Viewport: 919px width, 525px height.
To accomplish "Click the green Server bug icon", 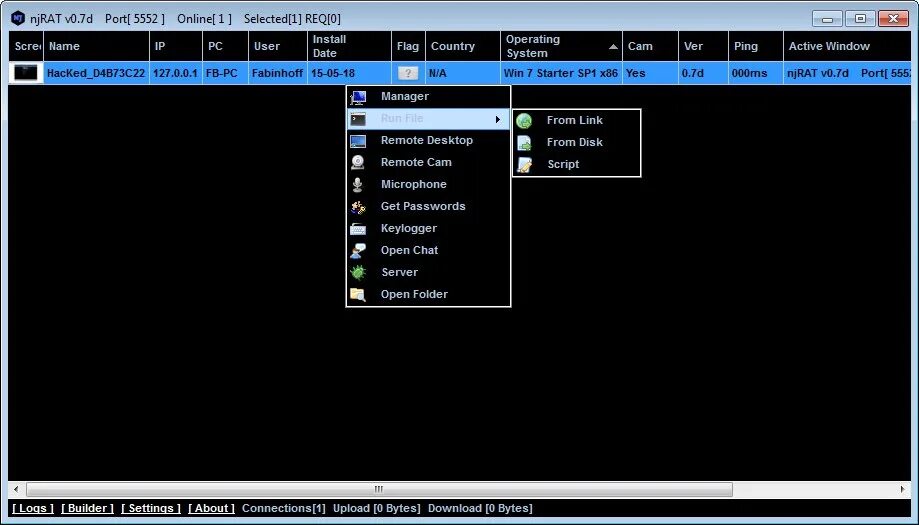I will coord(358,272).
